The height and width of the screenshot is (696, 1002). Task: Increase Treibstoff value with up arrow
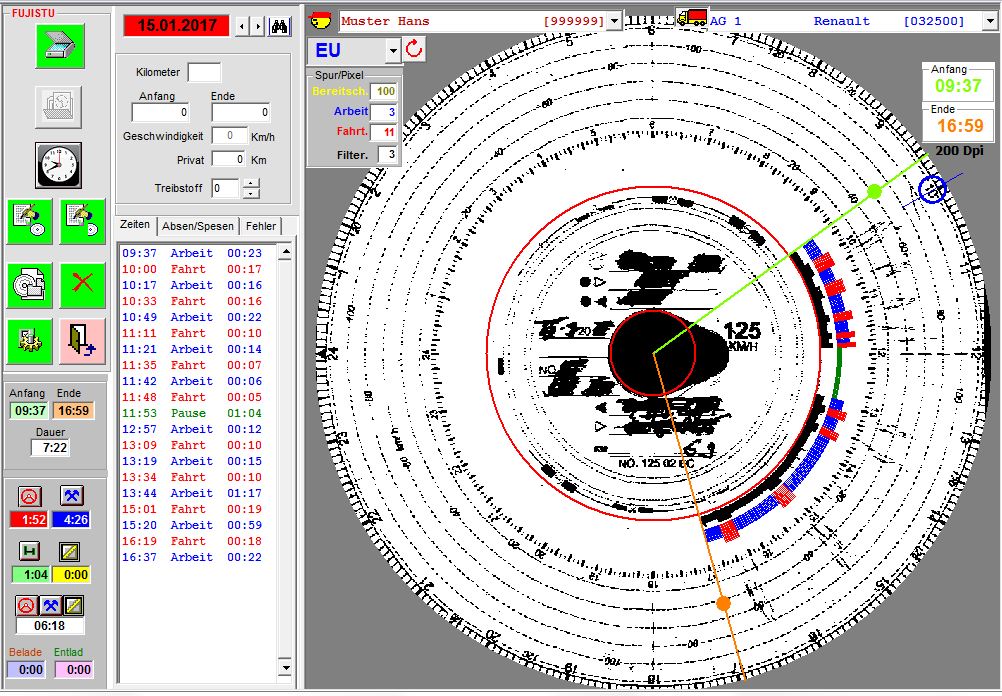tap(251, 183)
